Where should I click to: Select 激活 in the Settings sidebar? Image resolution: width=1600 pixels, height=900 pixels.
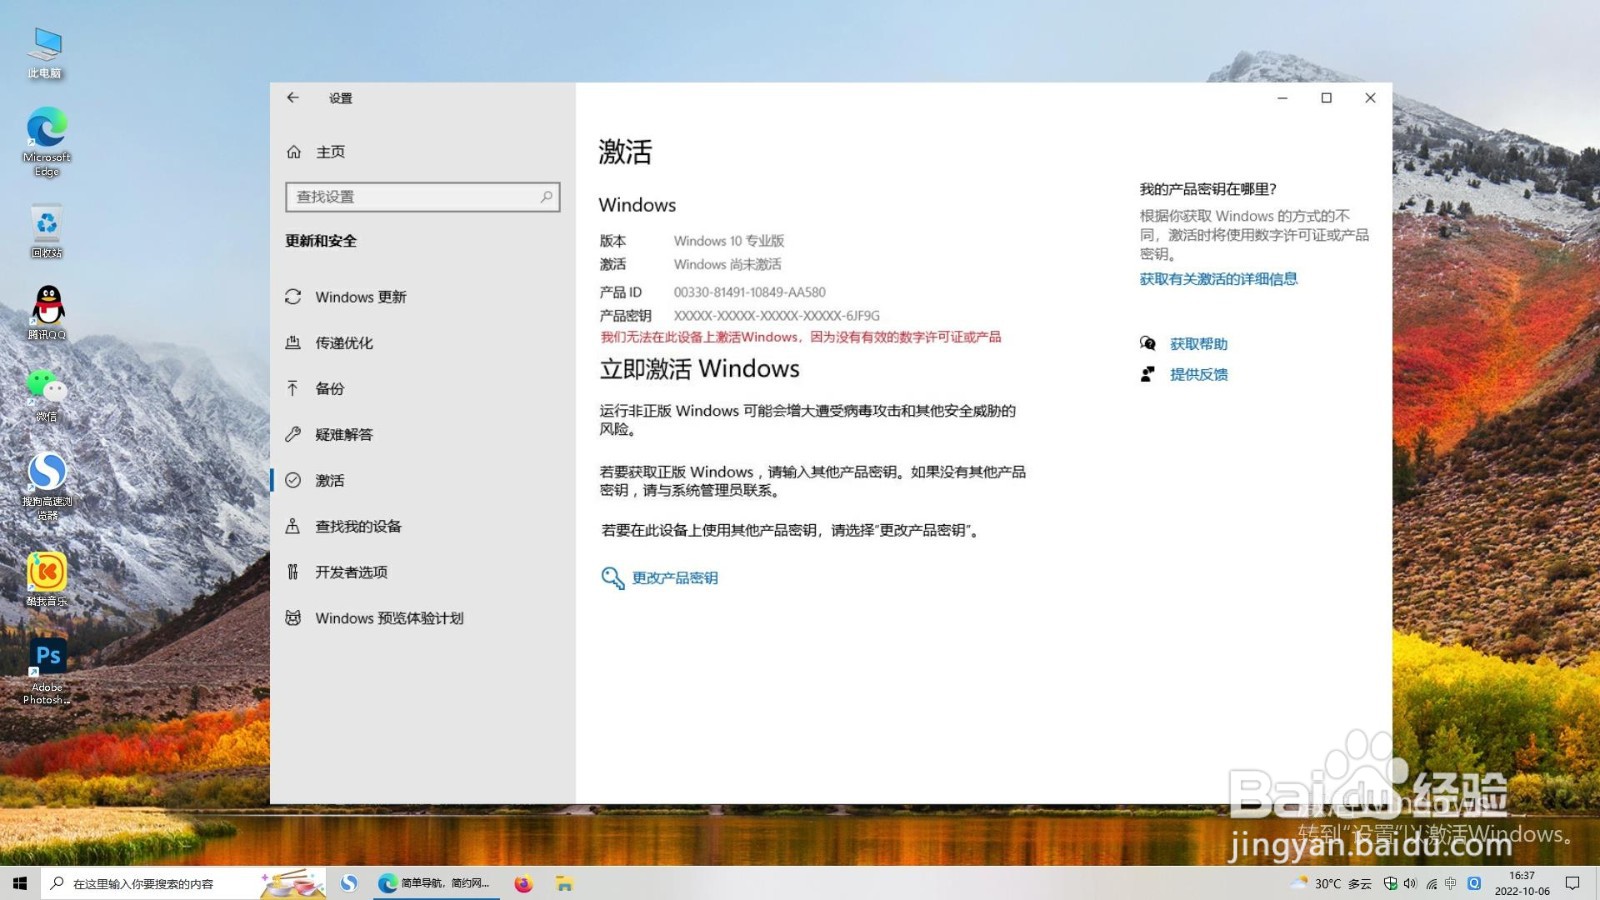point(330,480)
